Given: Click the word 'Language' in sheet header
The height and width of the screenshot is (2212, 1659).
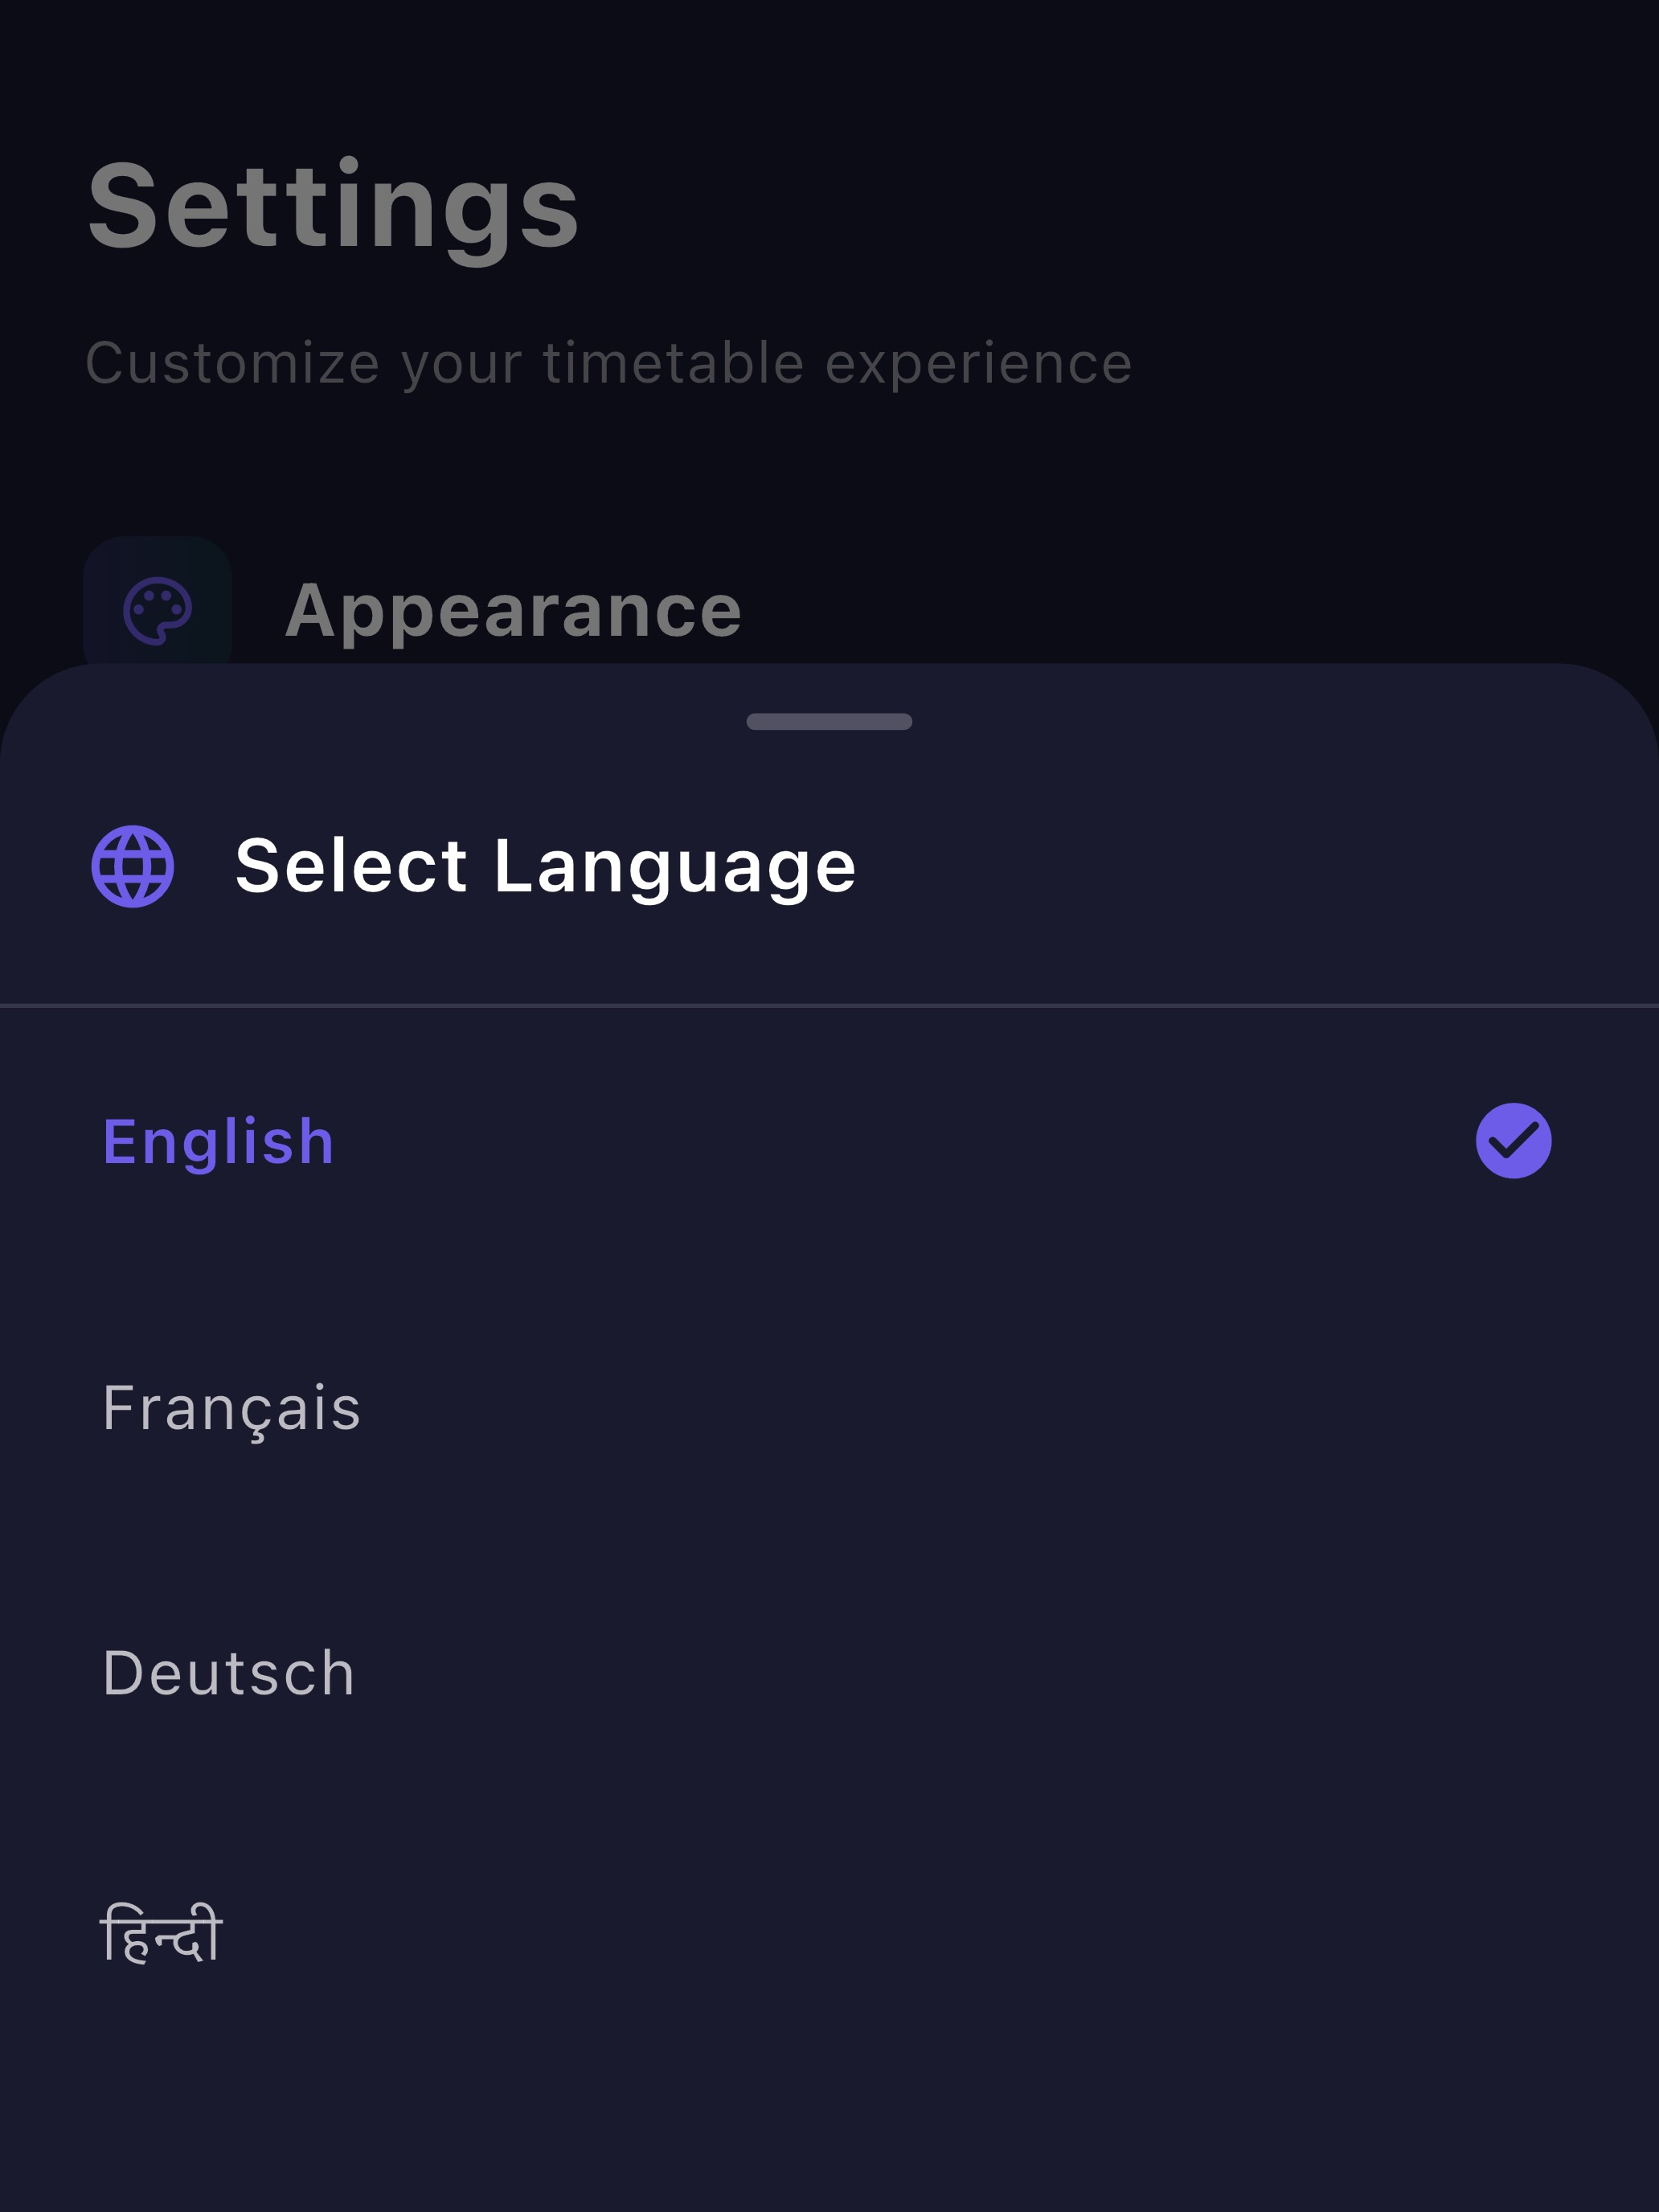Looking at the screenshot, I should [675, 866].
